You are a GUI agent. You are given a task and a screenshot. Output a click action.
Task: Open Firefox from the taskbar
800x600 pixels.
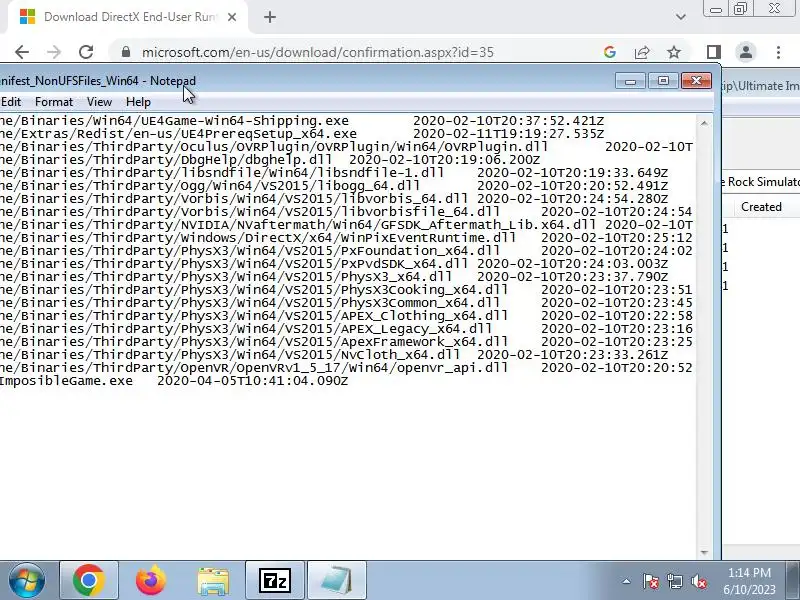[x=151, y=581]
